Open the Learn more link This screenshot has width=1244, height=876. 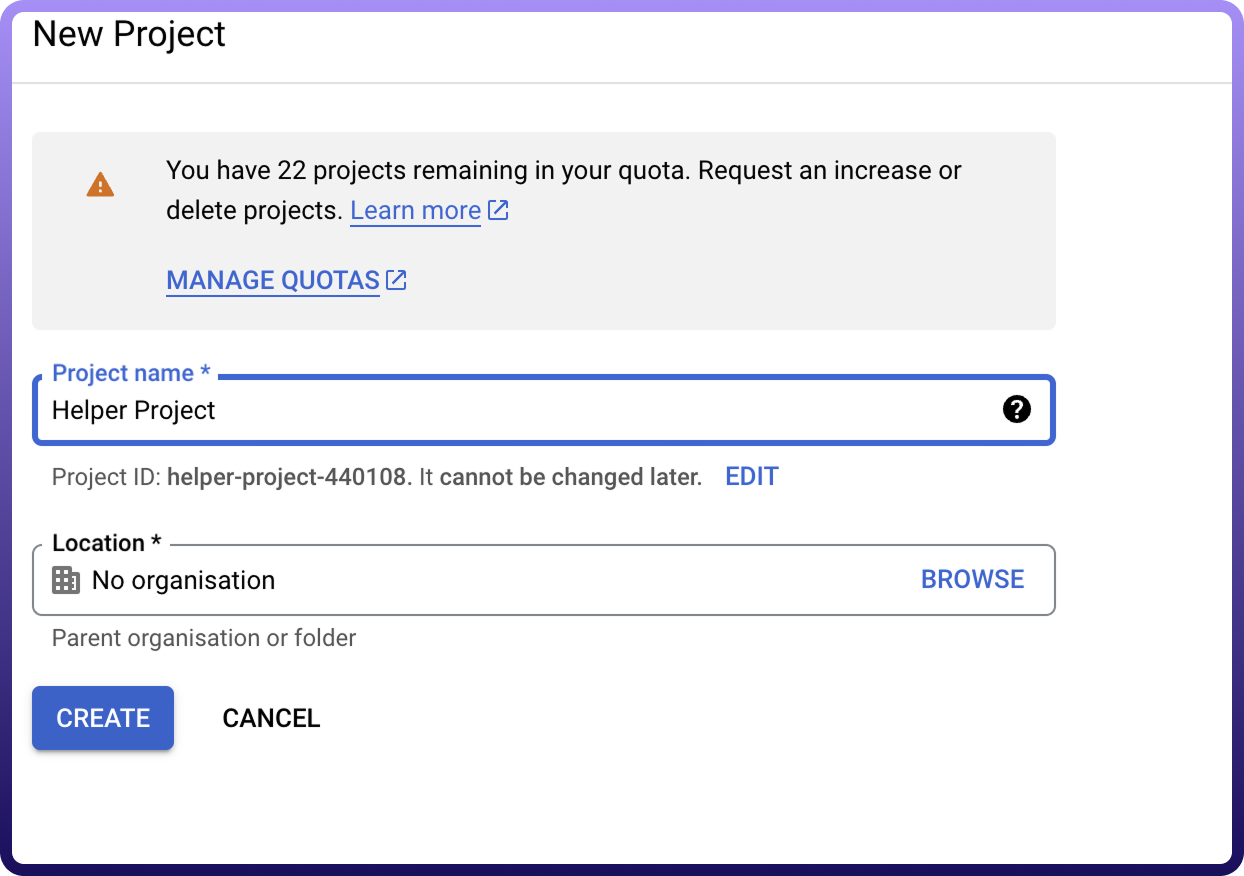click(415, 211)
